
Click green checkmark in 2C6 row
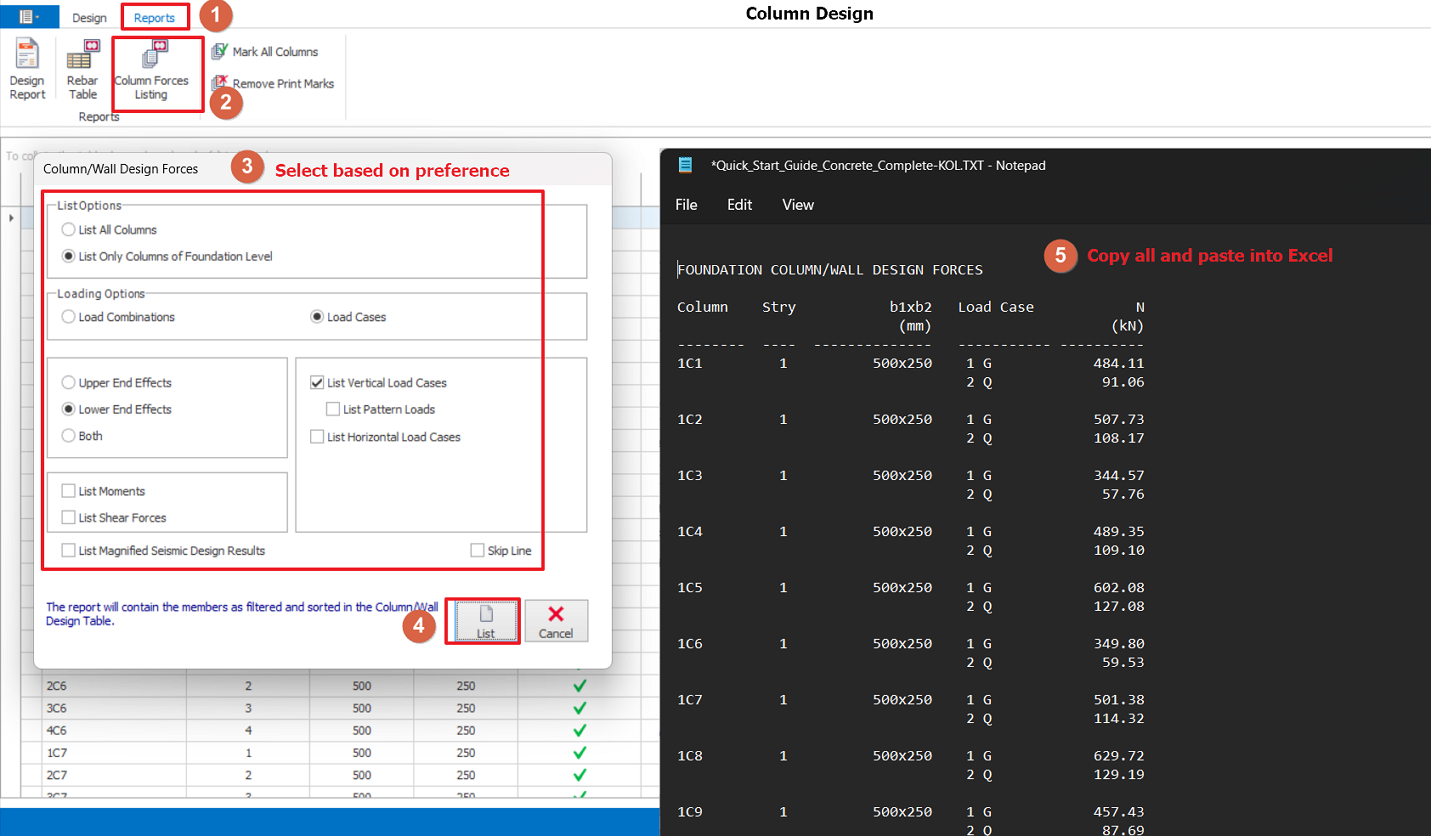[579, 687]
